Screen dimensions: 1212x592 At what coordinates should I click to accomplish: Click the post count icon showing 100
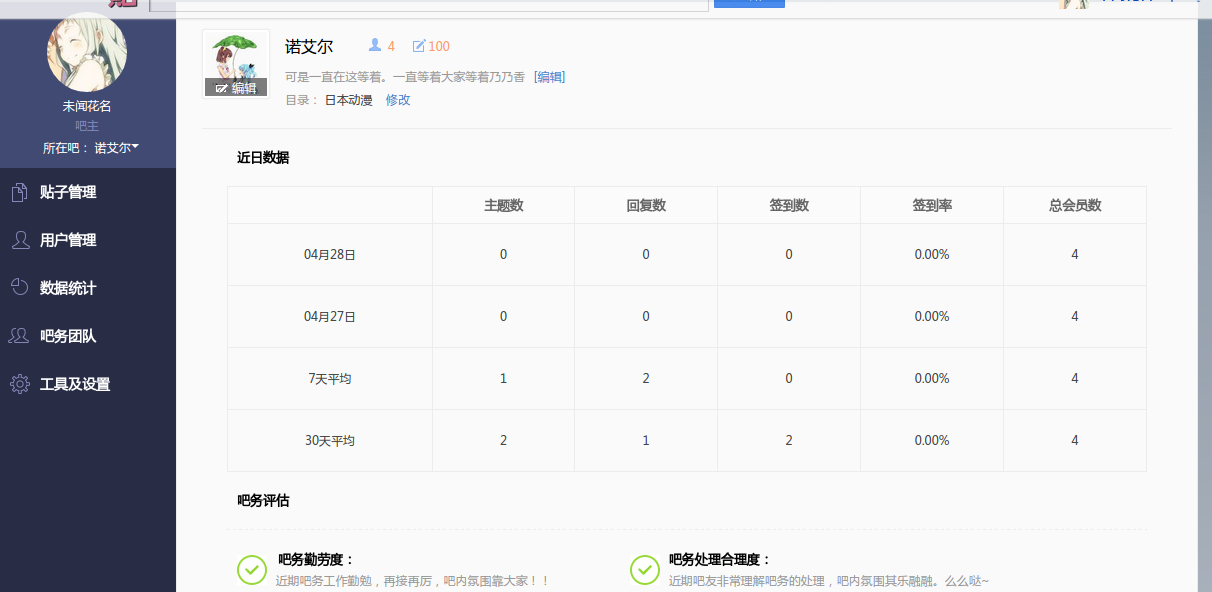(x=419, y=46)
